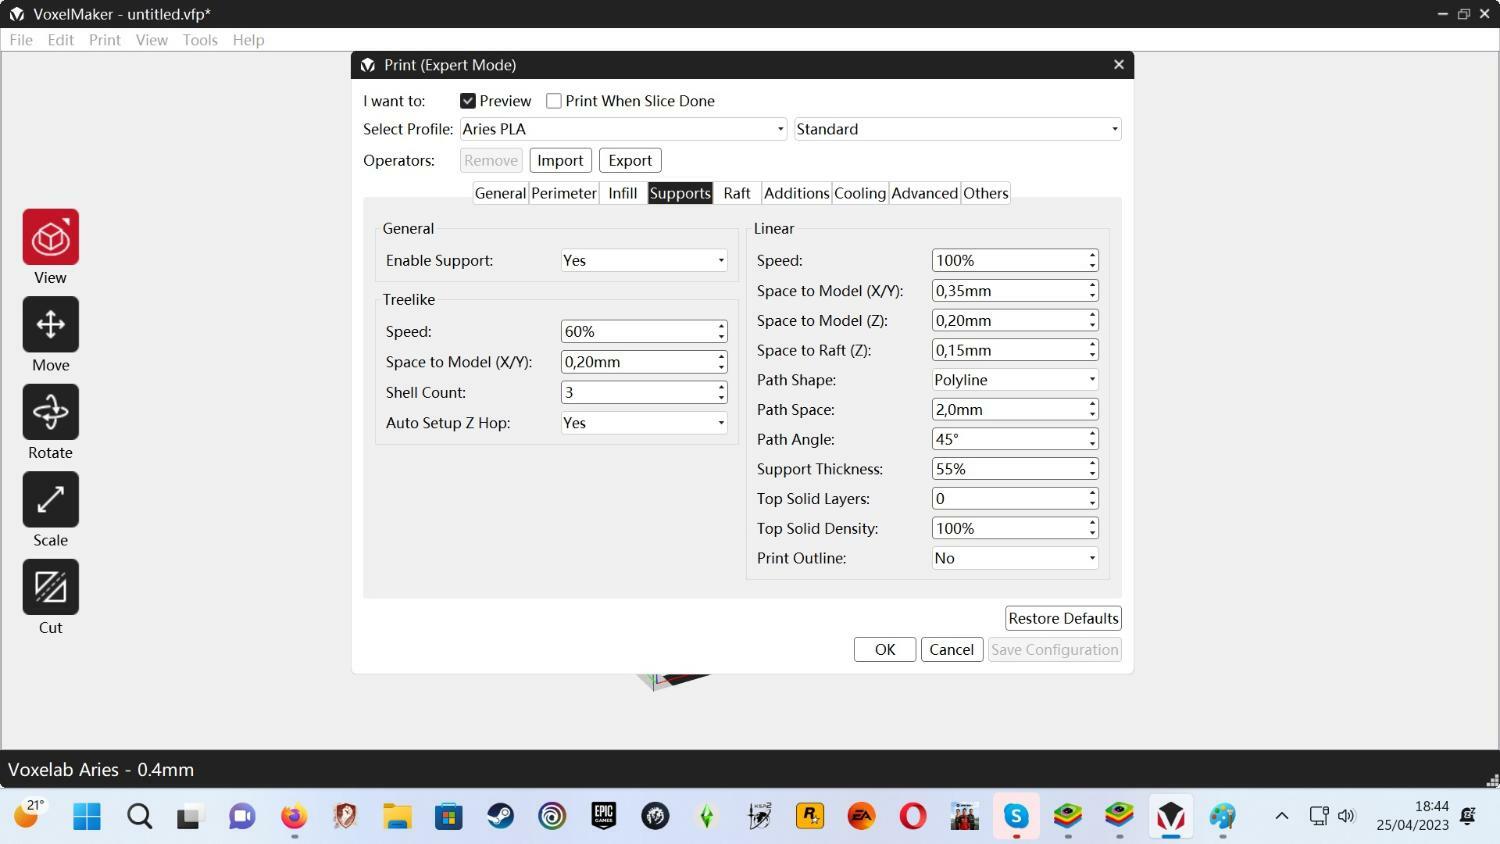Click the Export button
The image size is (1500, 844).
click(630, 160)
